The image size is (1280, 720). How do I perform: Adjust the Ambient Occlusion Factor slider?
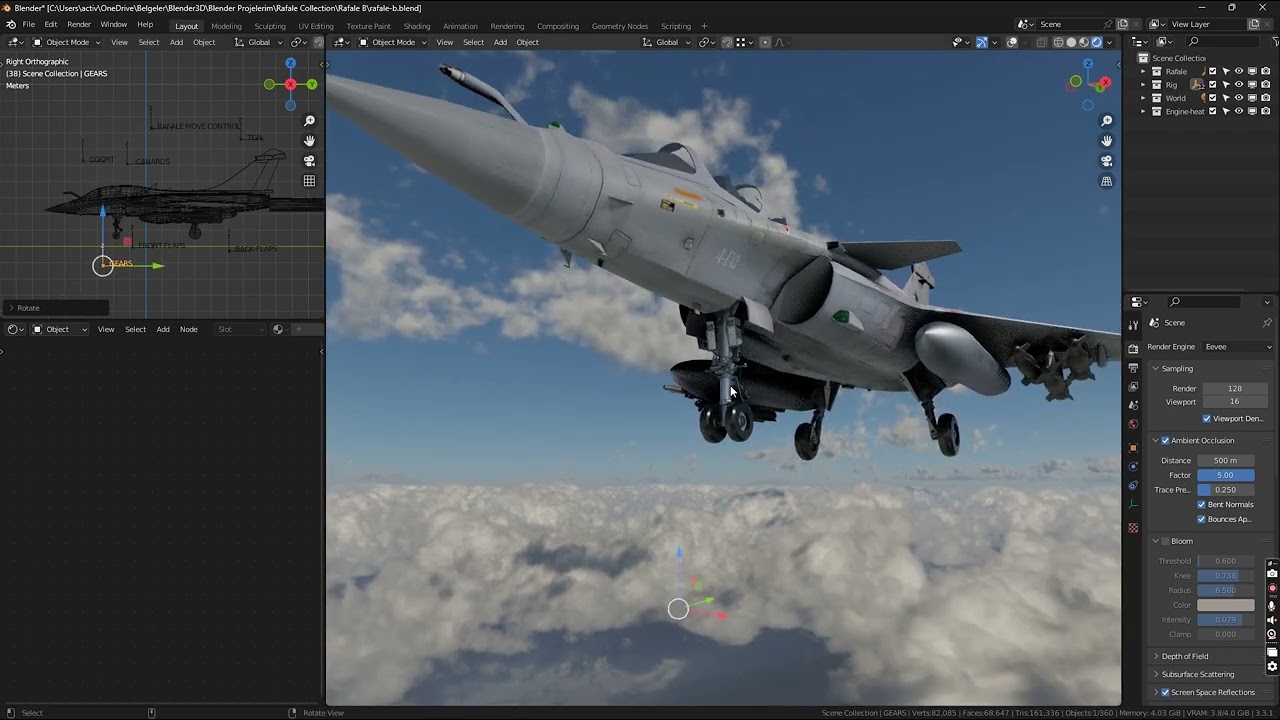pos(1225,475)
